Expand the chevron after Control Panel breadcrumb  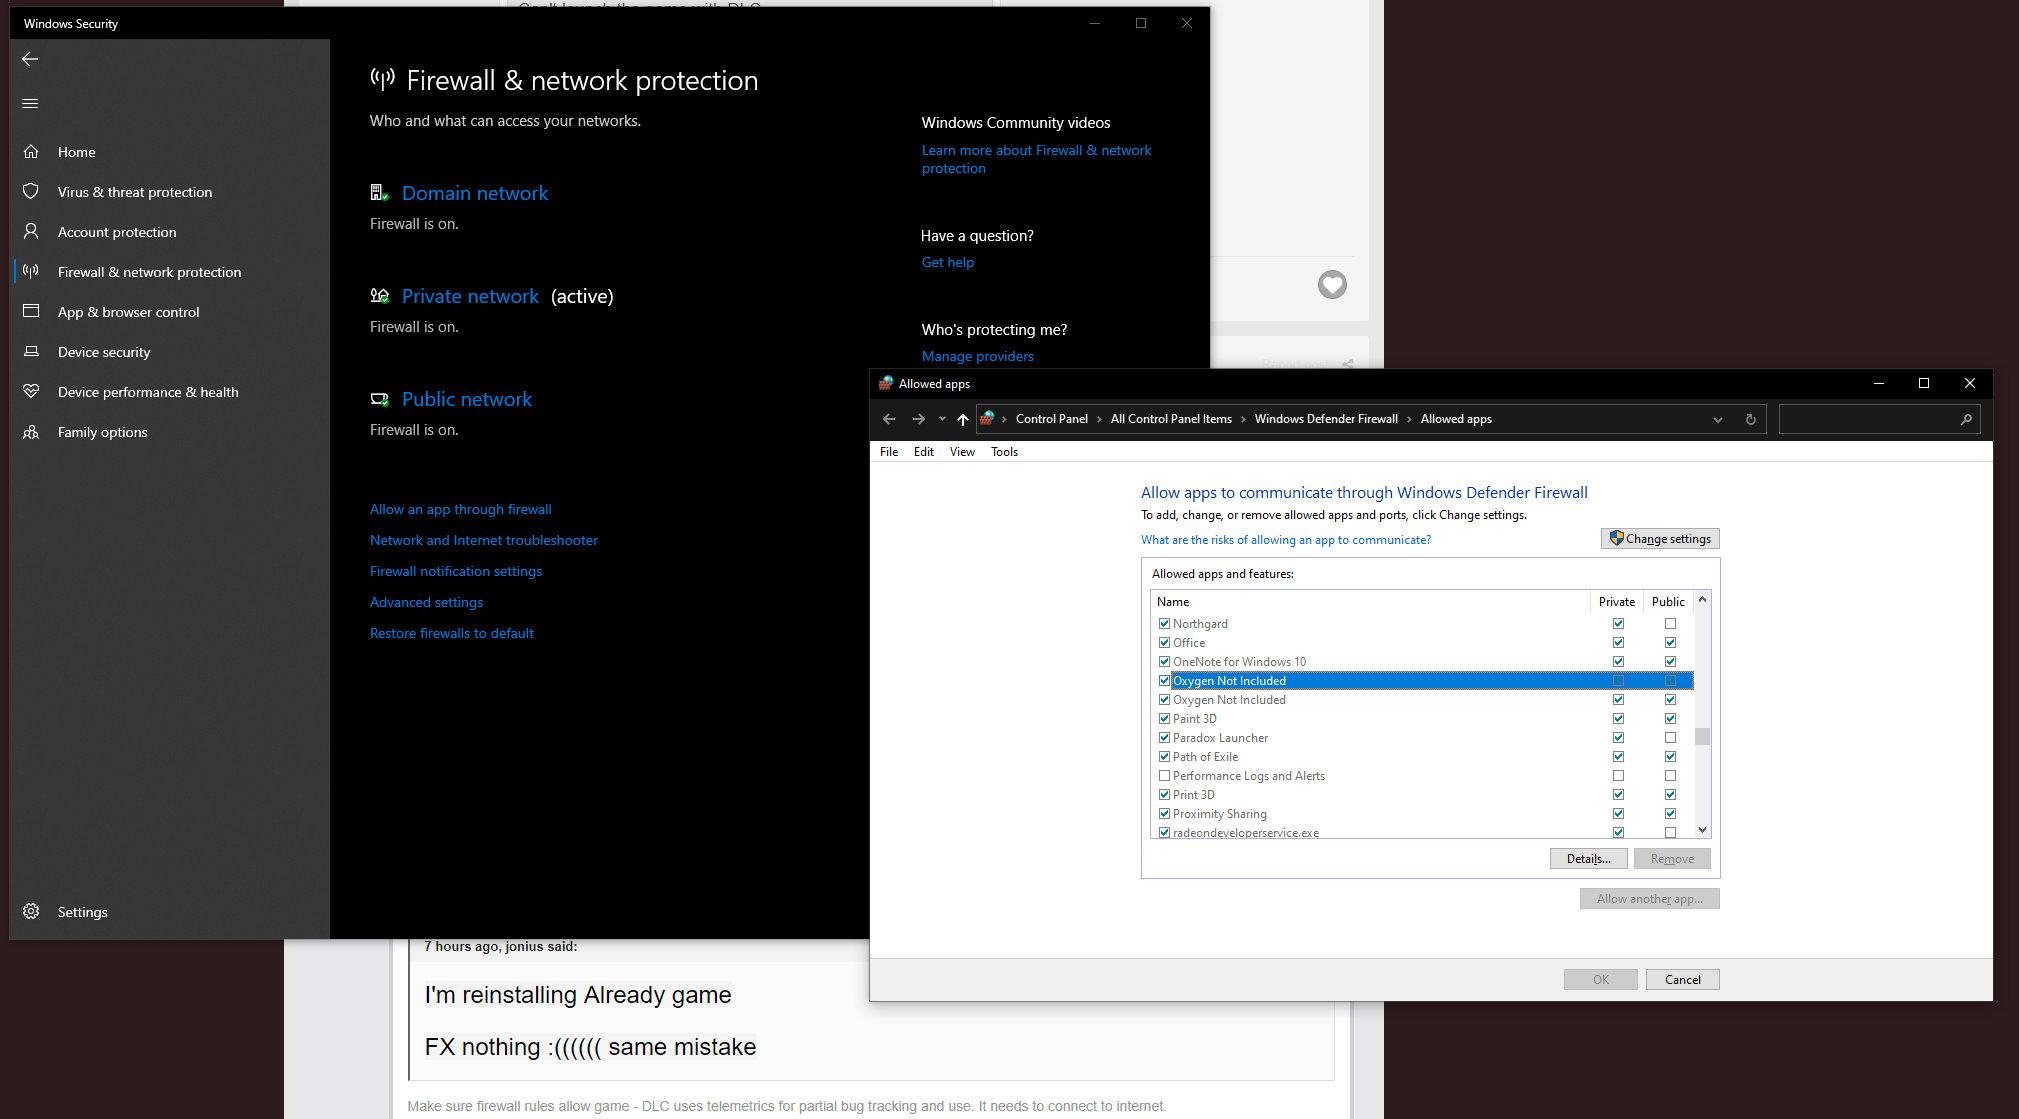[x=1099, y=419]
